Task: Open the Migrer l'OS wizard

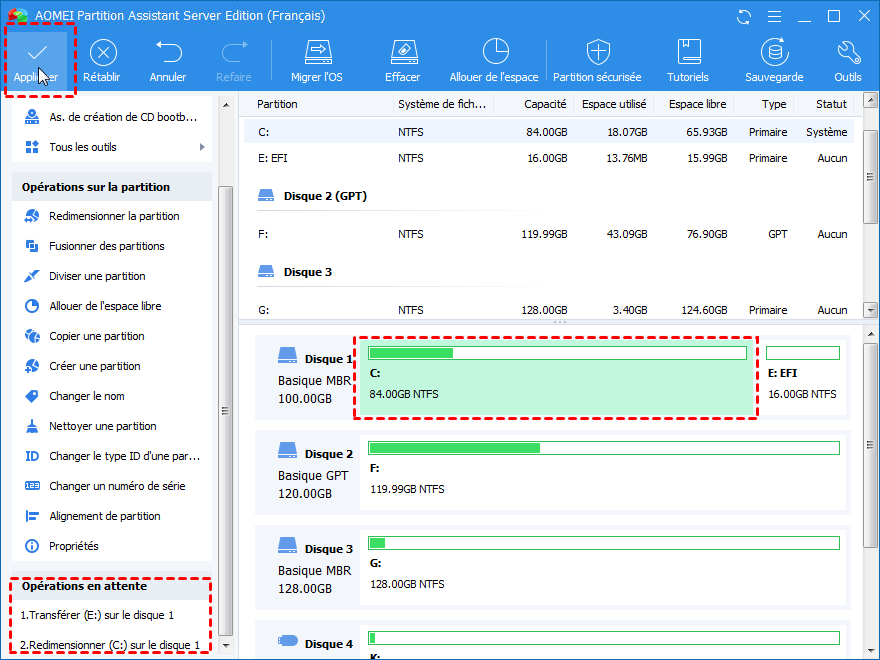Action: (317, 53)
